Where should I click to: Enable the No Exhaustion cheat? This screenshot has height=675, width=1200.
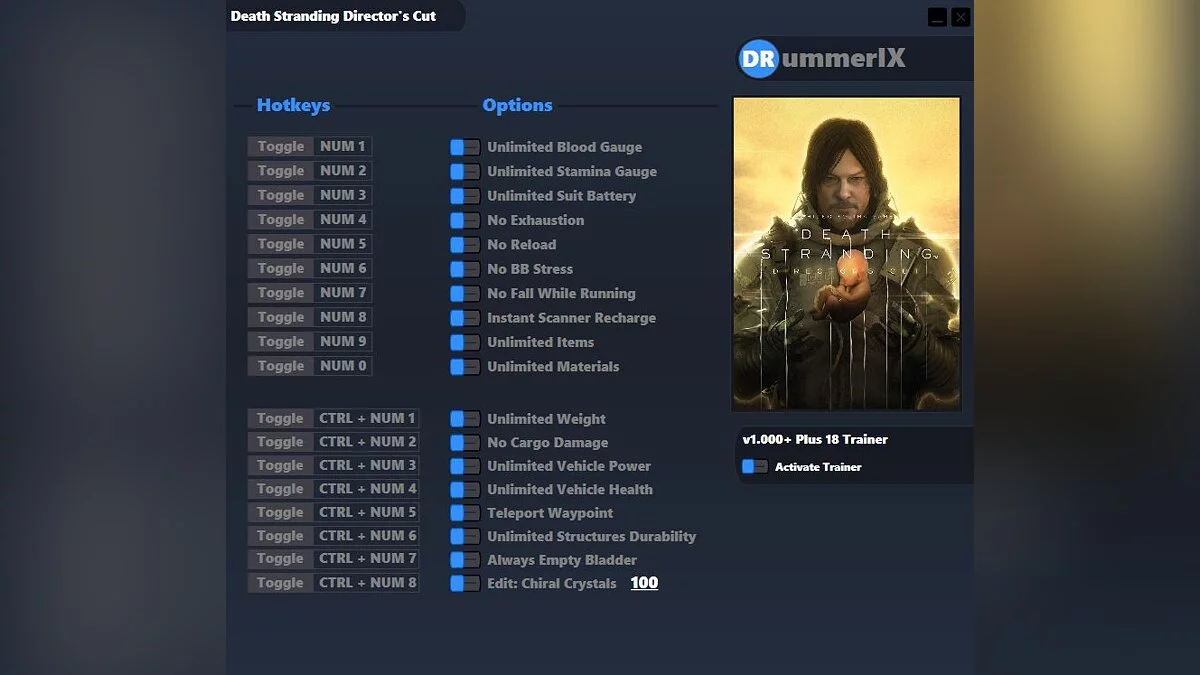pos(464,220)
